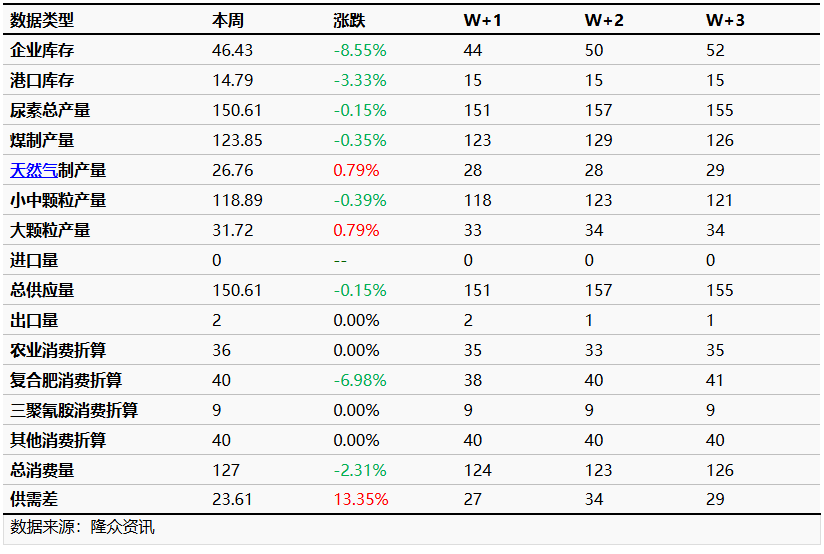
Task: Click the 大颗粒产量 row label
Action: point(50,230)
